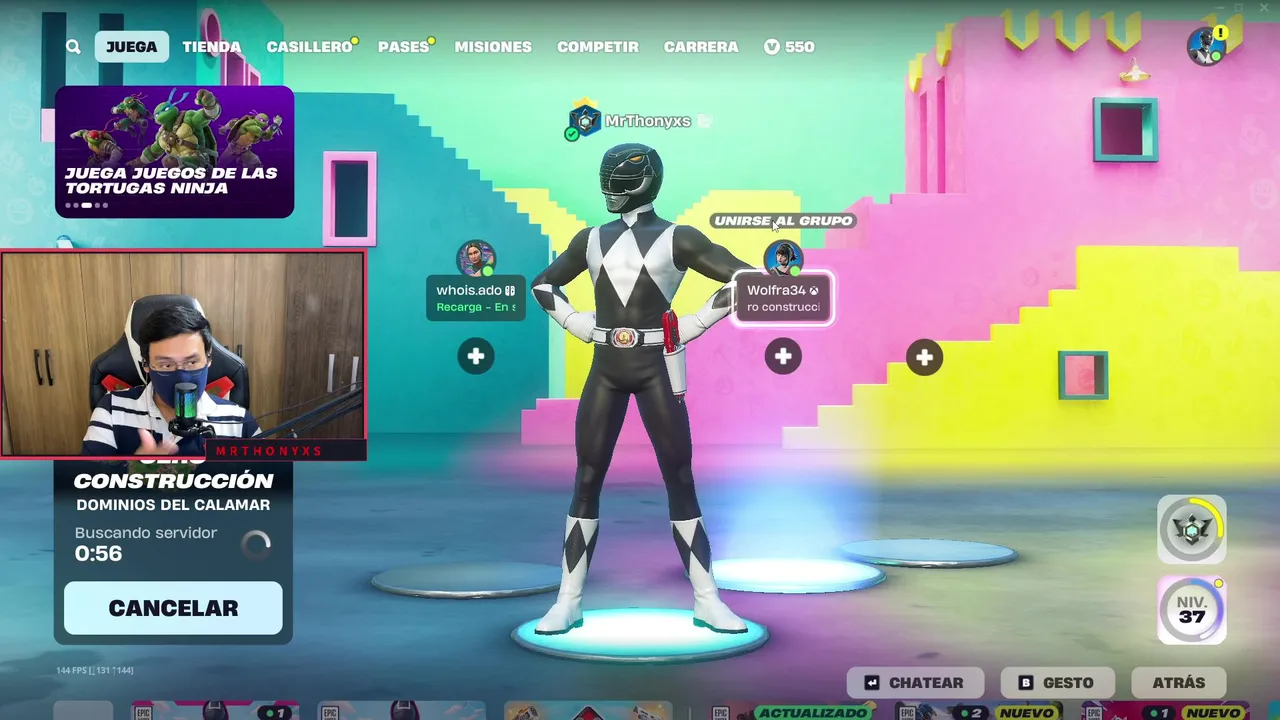Click the matchmaking loading spinner
This screenshot has height=720, width=1280.
[256, 544]
